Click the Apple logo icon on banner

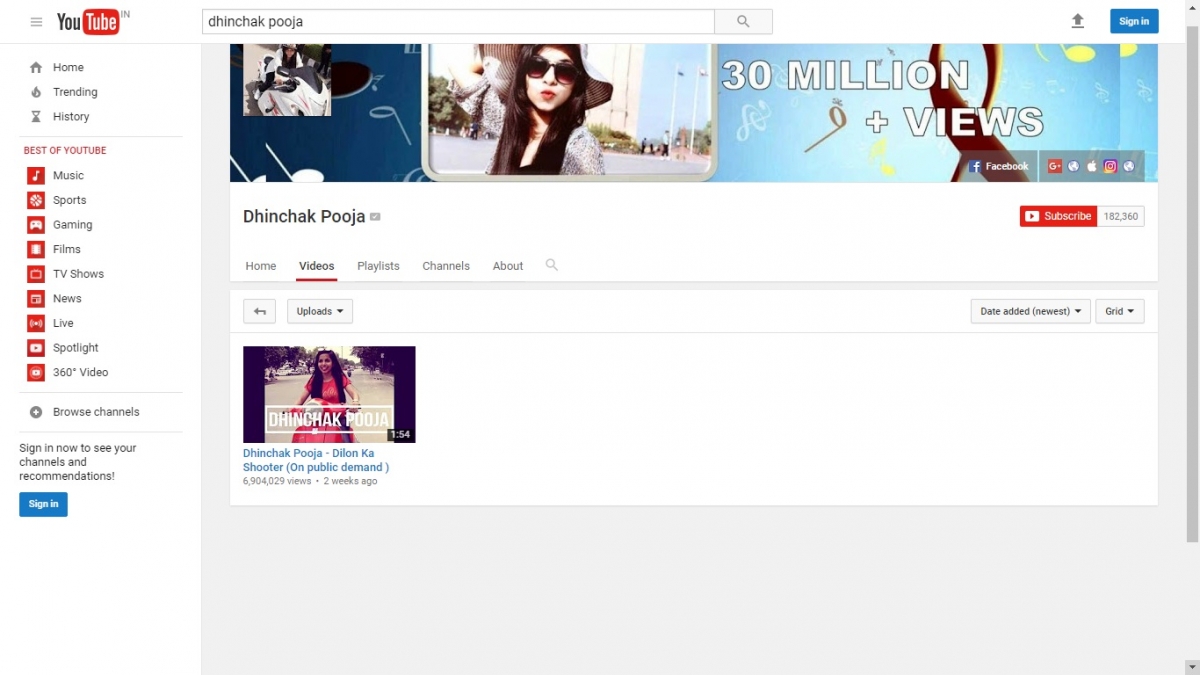pyautogui.click(x=1091, y=167)
